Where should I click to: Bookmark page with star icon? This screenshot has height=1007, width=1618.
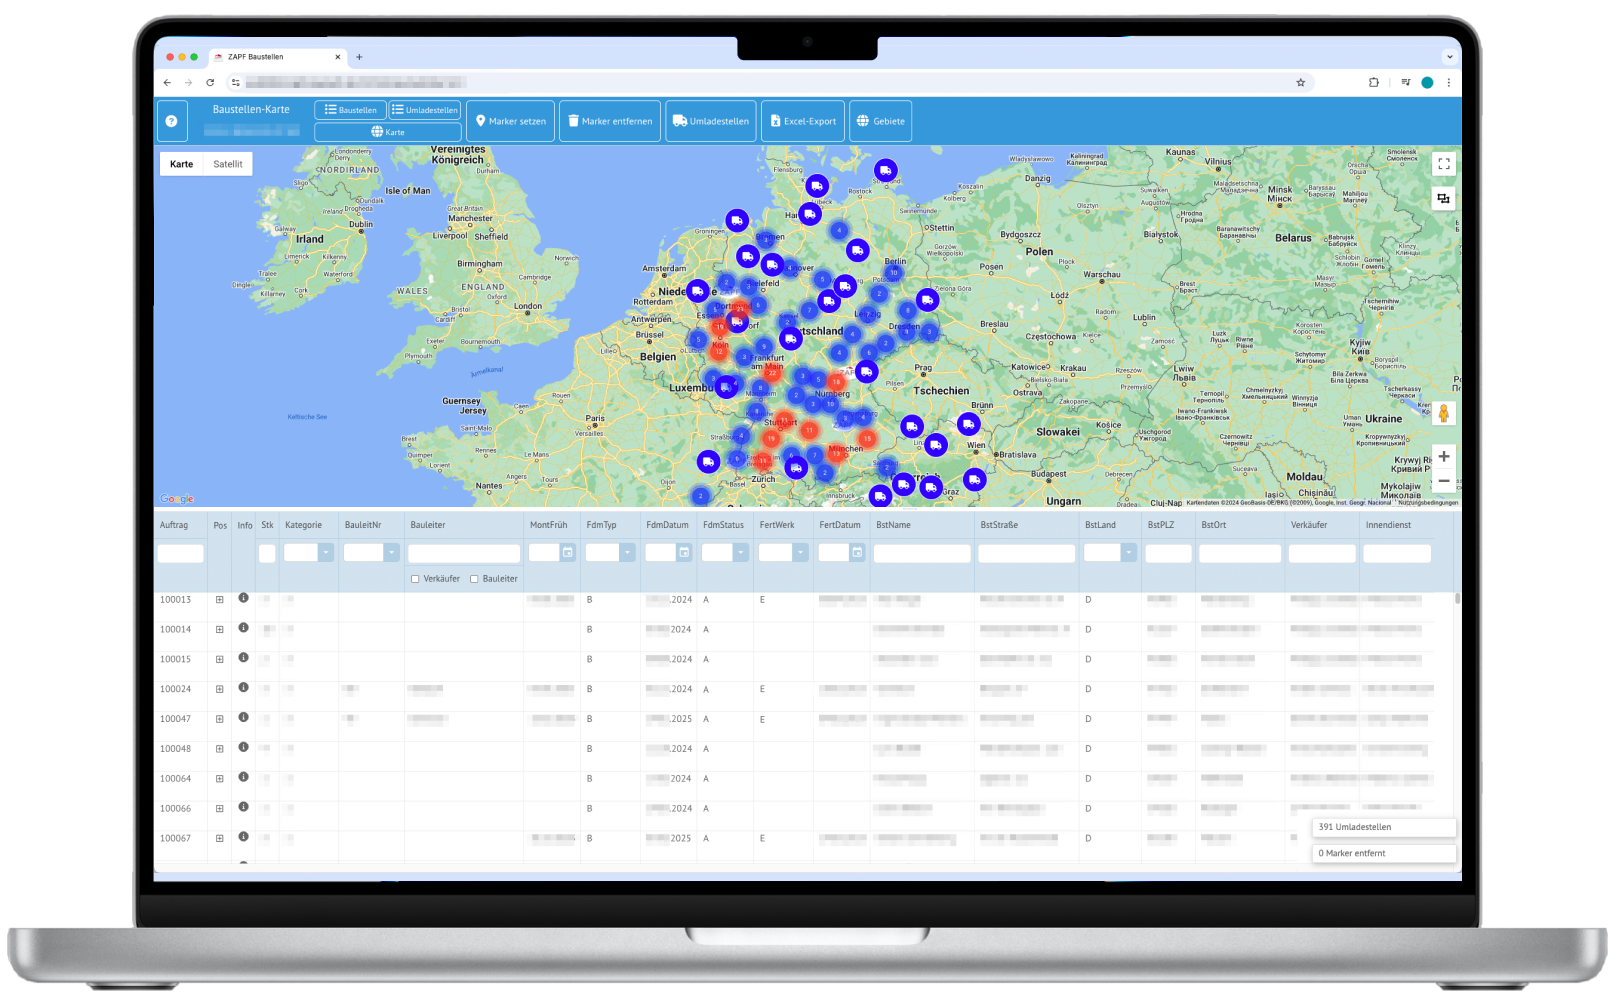tap(1300, 83)
